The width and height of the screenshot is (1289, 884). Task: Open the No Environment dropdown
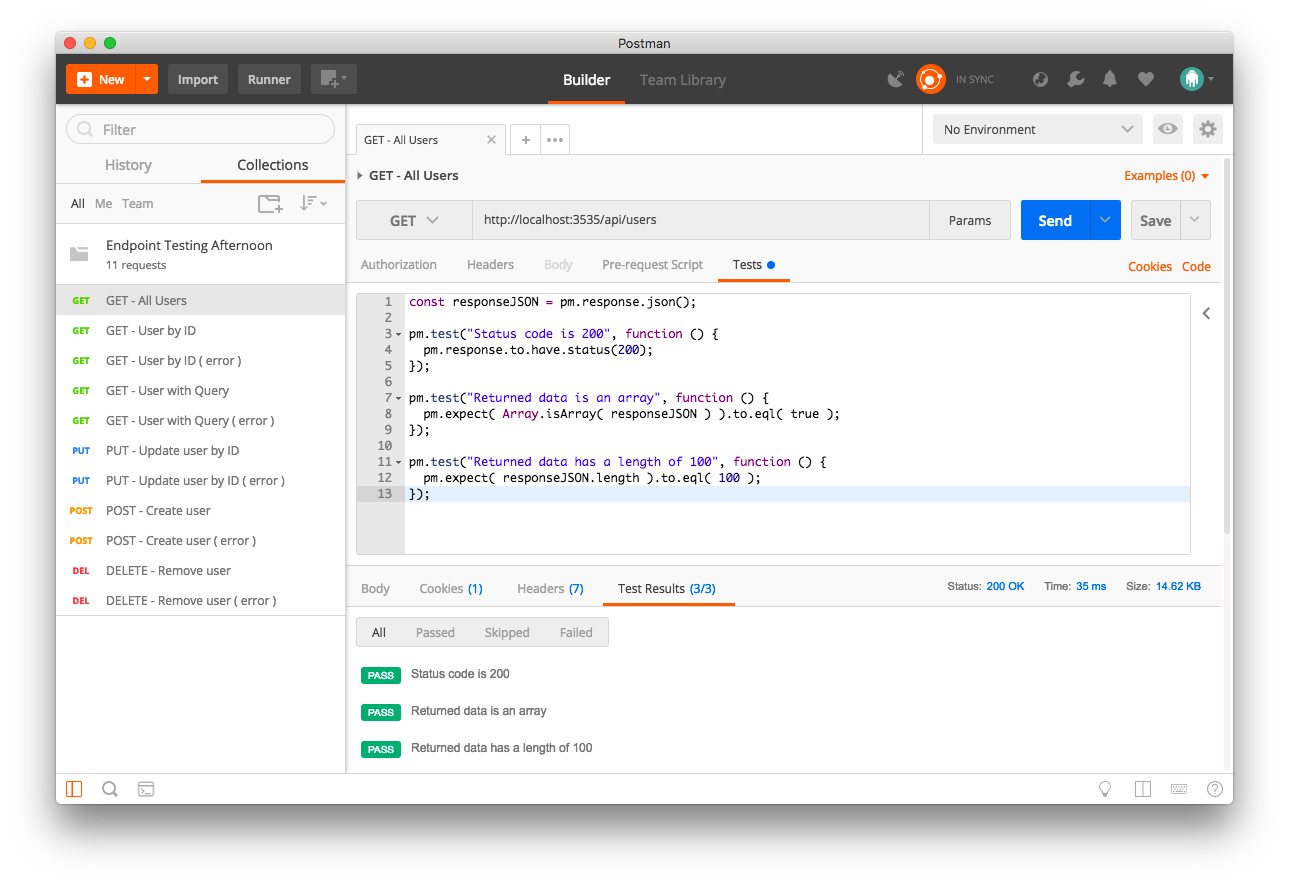pos(1038,129)
